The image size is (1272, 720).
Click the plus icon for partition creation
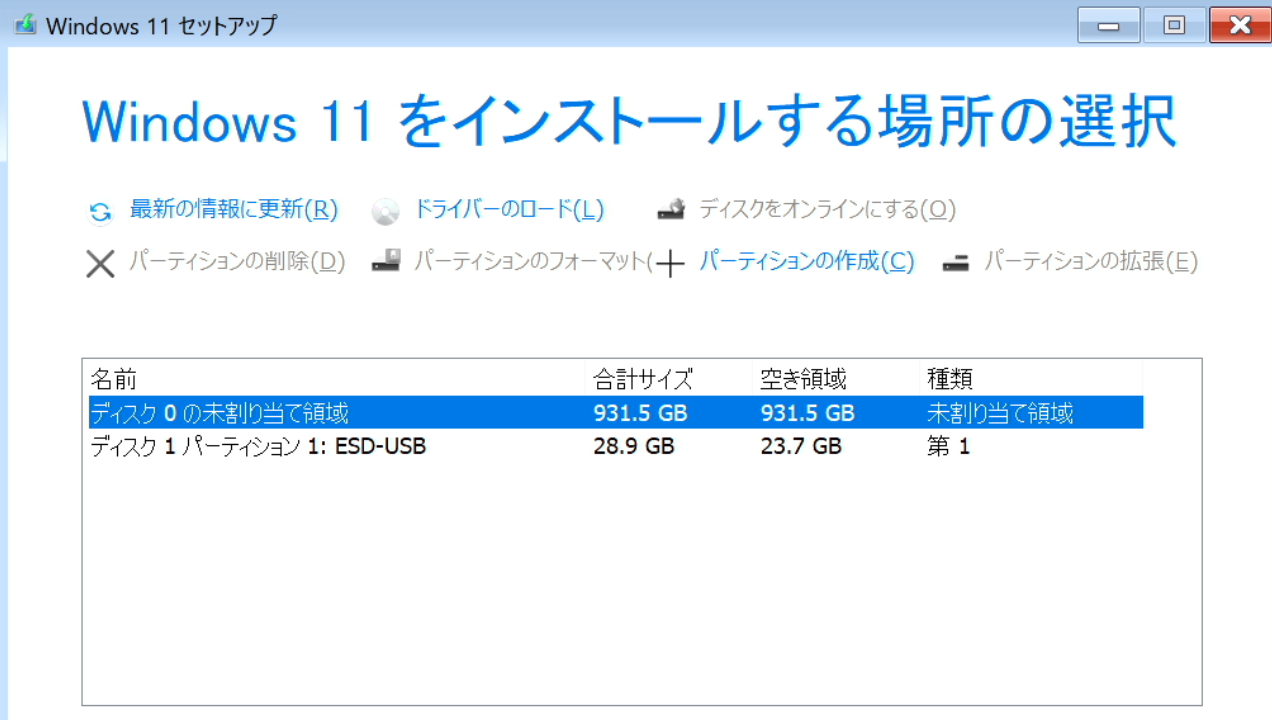pos(670,264)
